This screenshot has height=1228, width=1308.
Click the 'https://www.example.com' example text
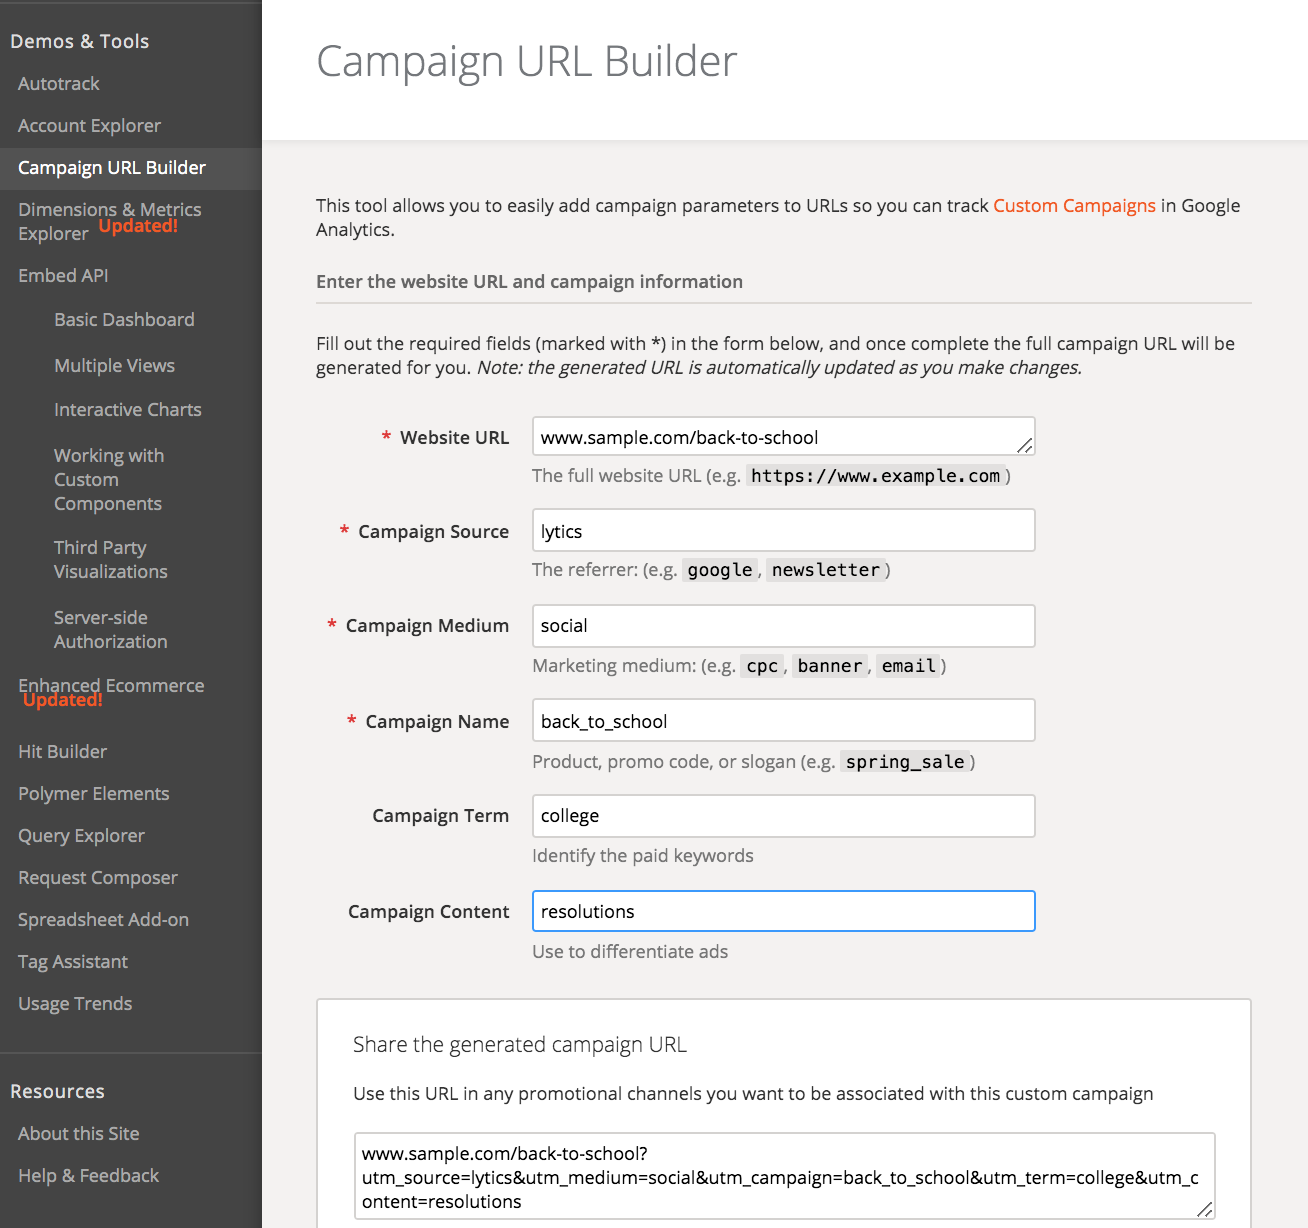coord(875,476)
